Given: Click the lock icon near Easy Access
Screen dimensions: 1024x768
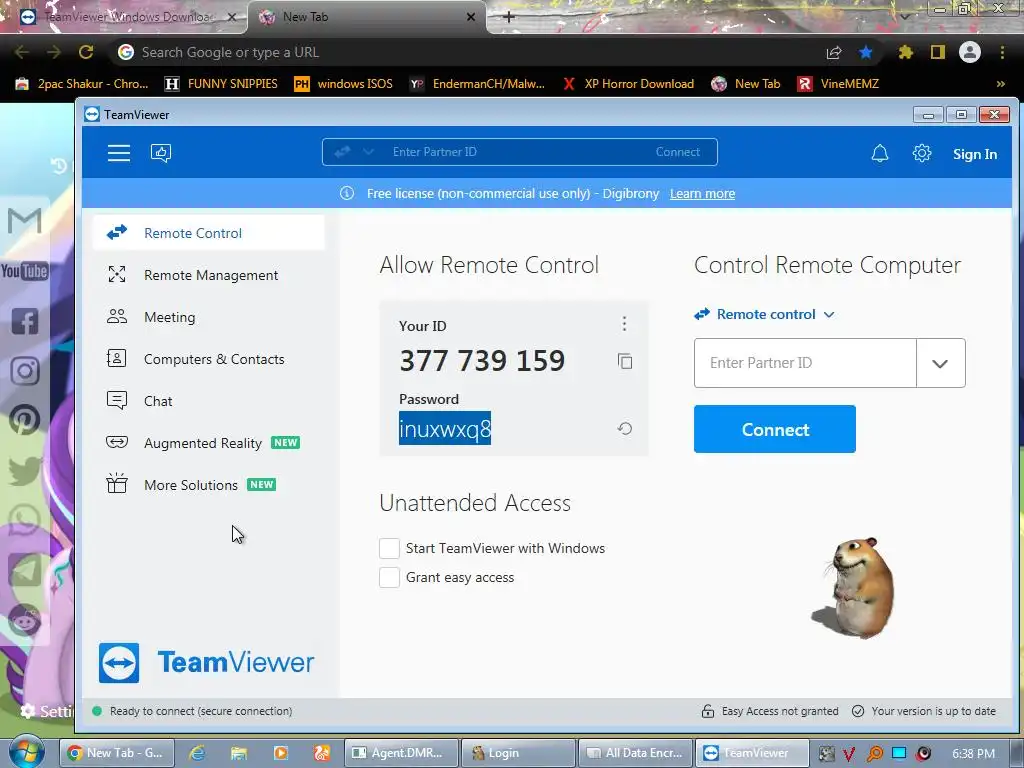Looking at the screenshot, I should click(x=708, y=711).
